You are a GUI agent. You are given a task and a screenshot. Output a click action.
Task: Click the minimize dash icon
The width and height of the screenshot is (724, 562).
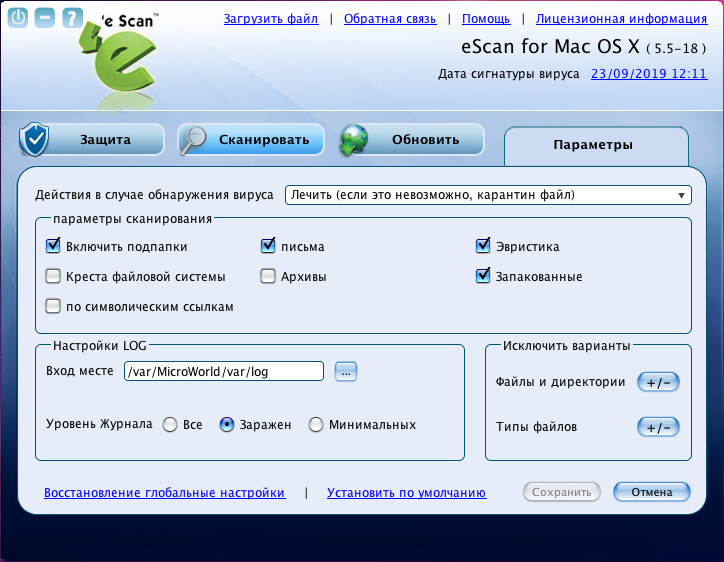click(45, 18)
